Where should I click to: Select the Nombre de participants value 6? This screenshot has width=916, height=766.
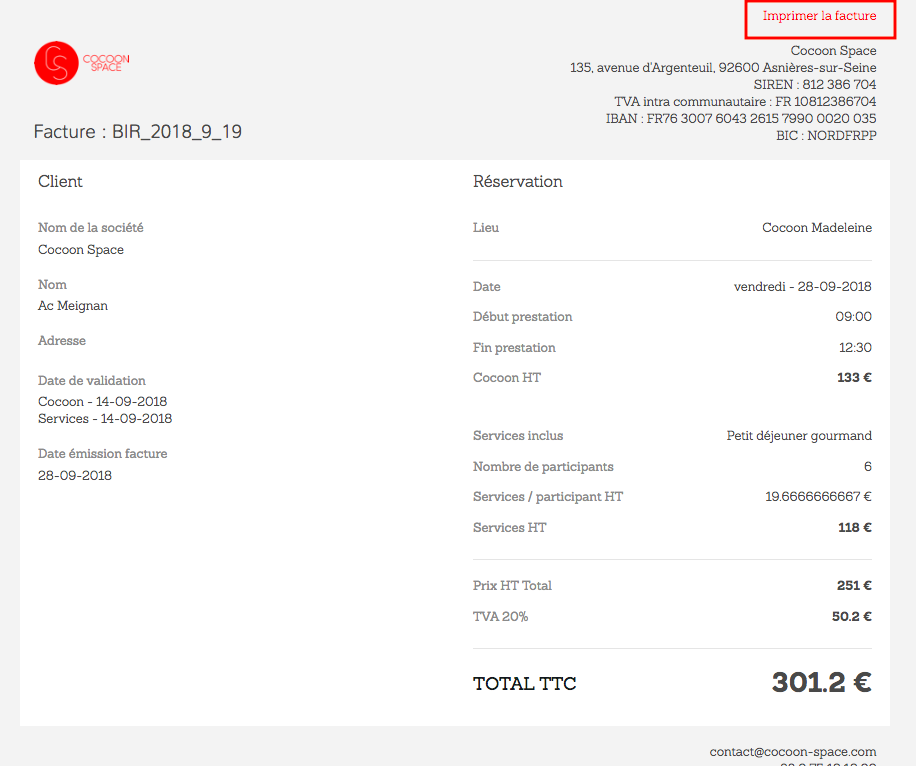point(868,467)
